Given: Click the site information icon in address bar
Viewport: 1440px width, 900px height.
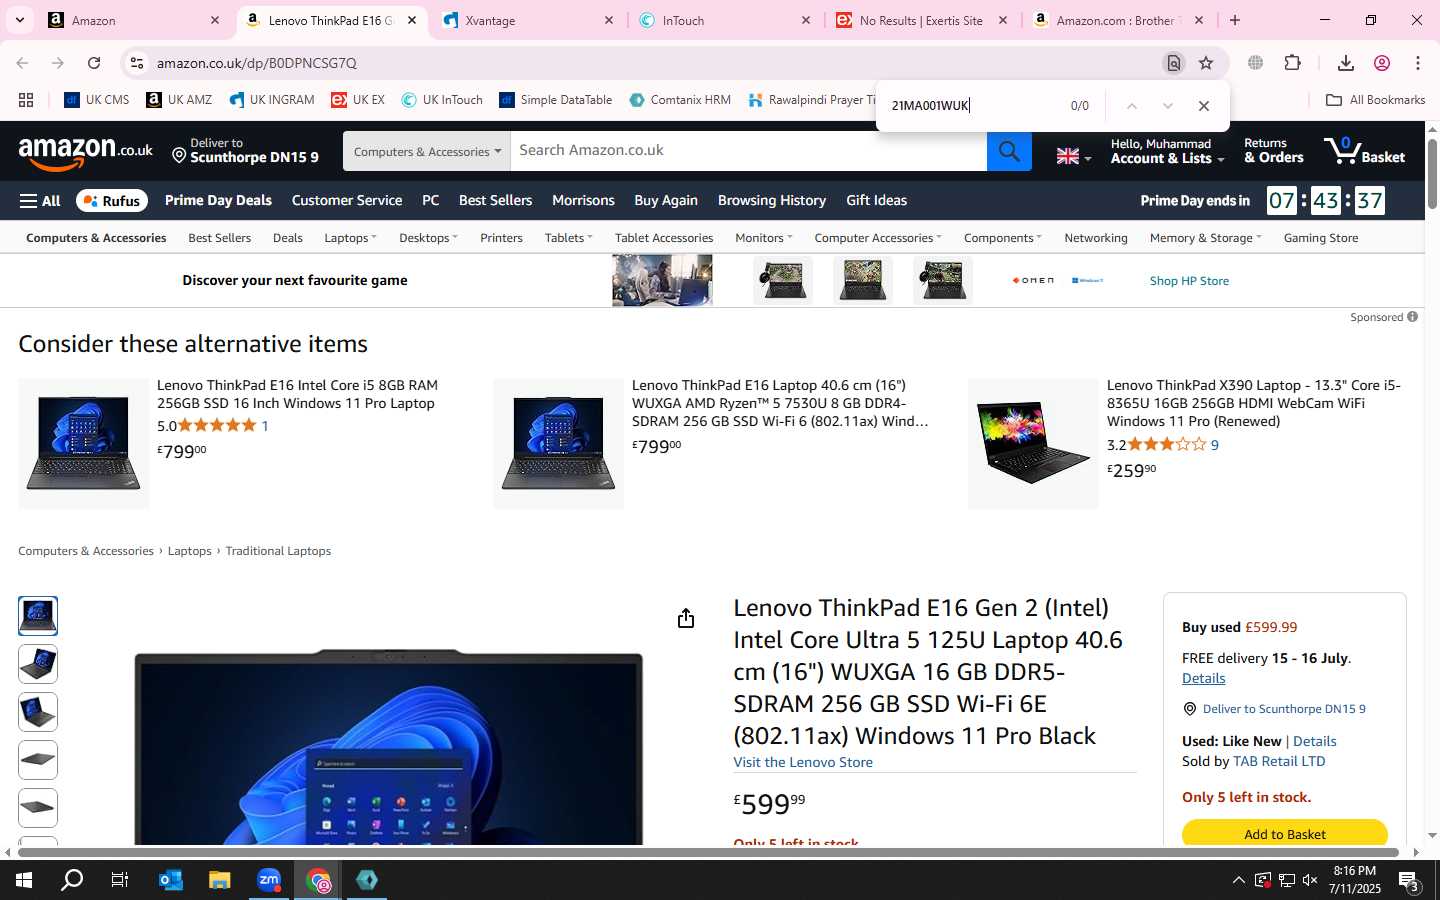Looking at the screenshot, I should coord(136,63).
